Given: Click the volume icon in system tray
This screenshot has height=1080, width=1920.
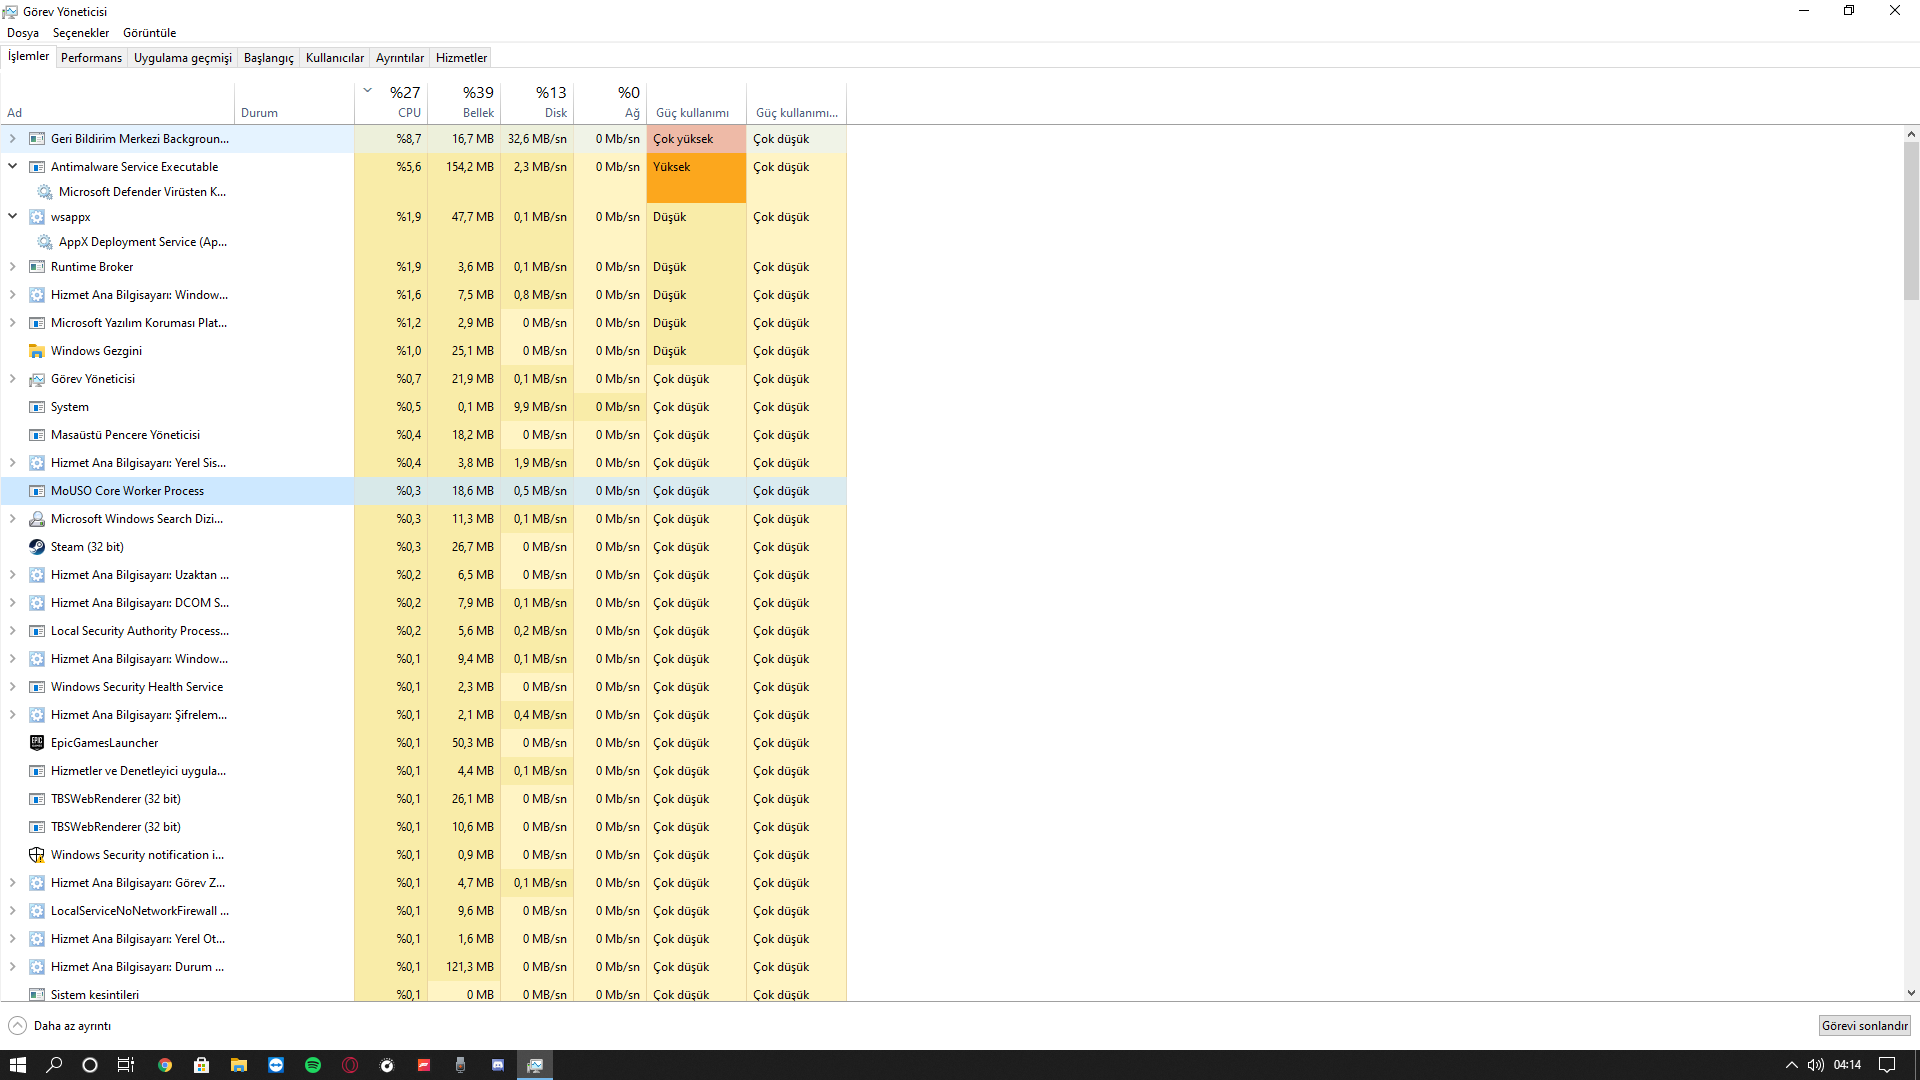Looking at the screenshot, I should (x=1815, y=1065).
